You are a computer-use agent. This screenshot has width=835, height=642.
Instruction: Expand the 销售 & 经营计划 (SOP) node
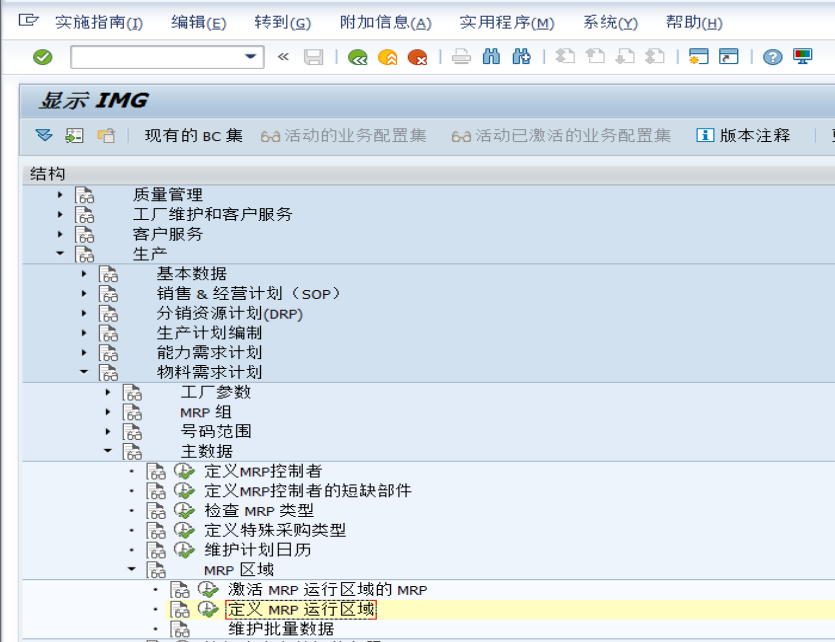pyautogui.click(x=84, y=293)
